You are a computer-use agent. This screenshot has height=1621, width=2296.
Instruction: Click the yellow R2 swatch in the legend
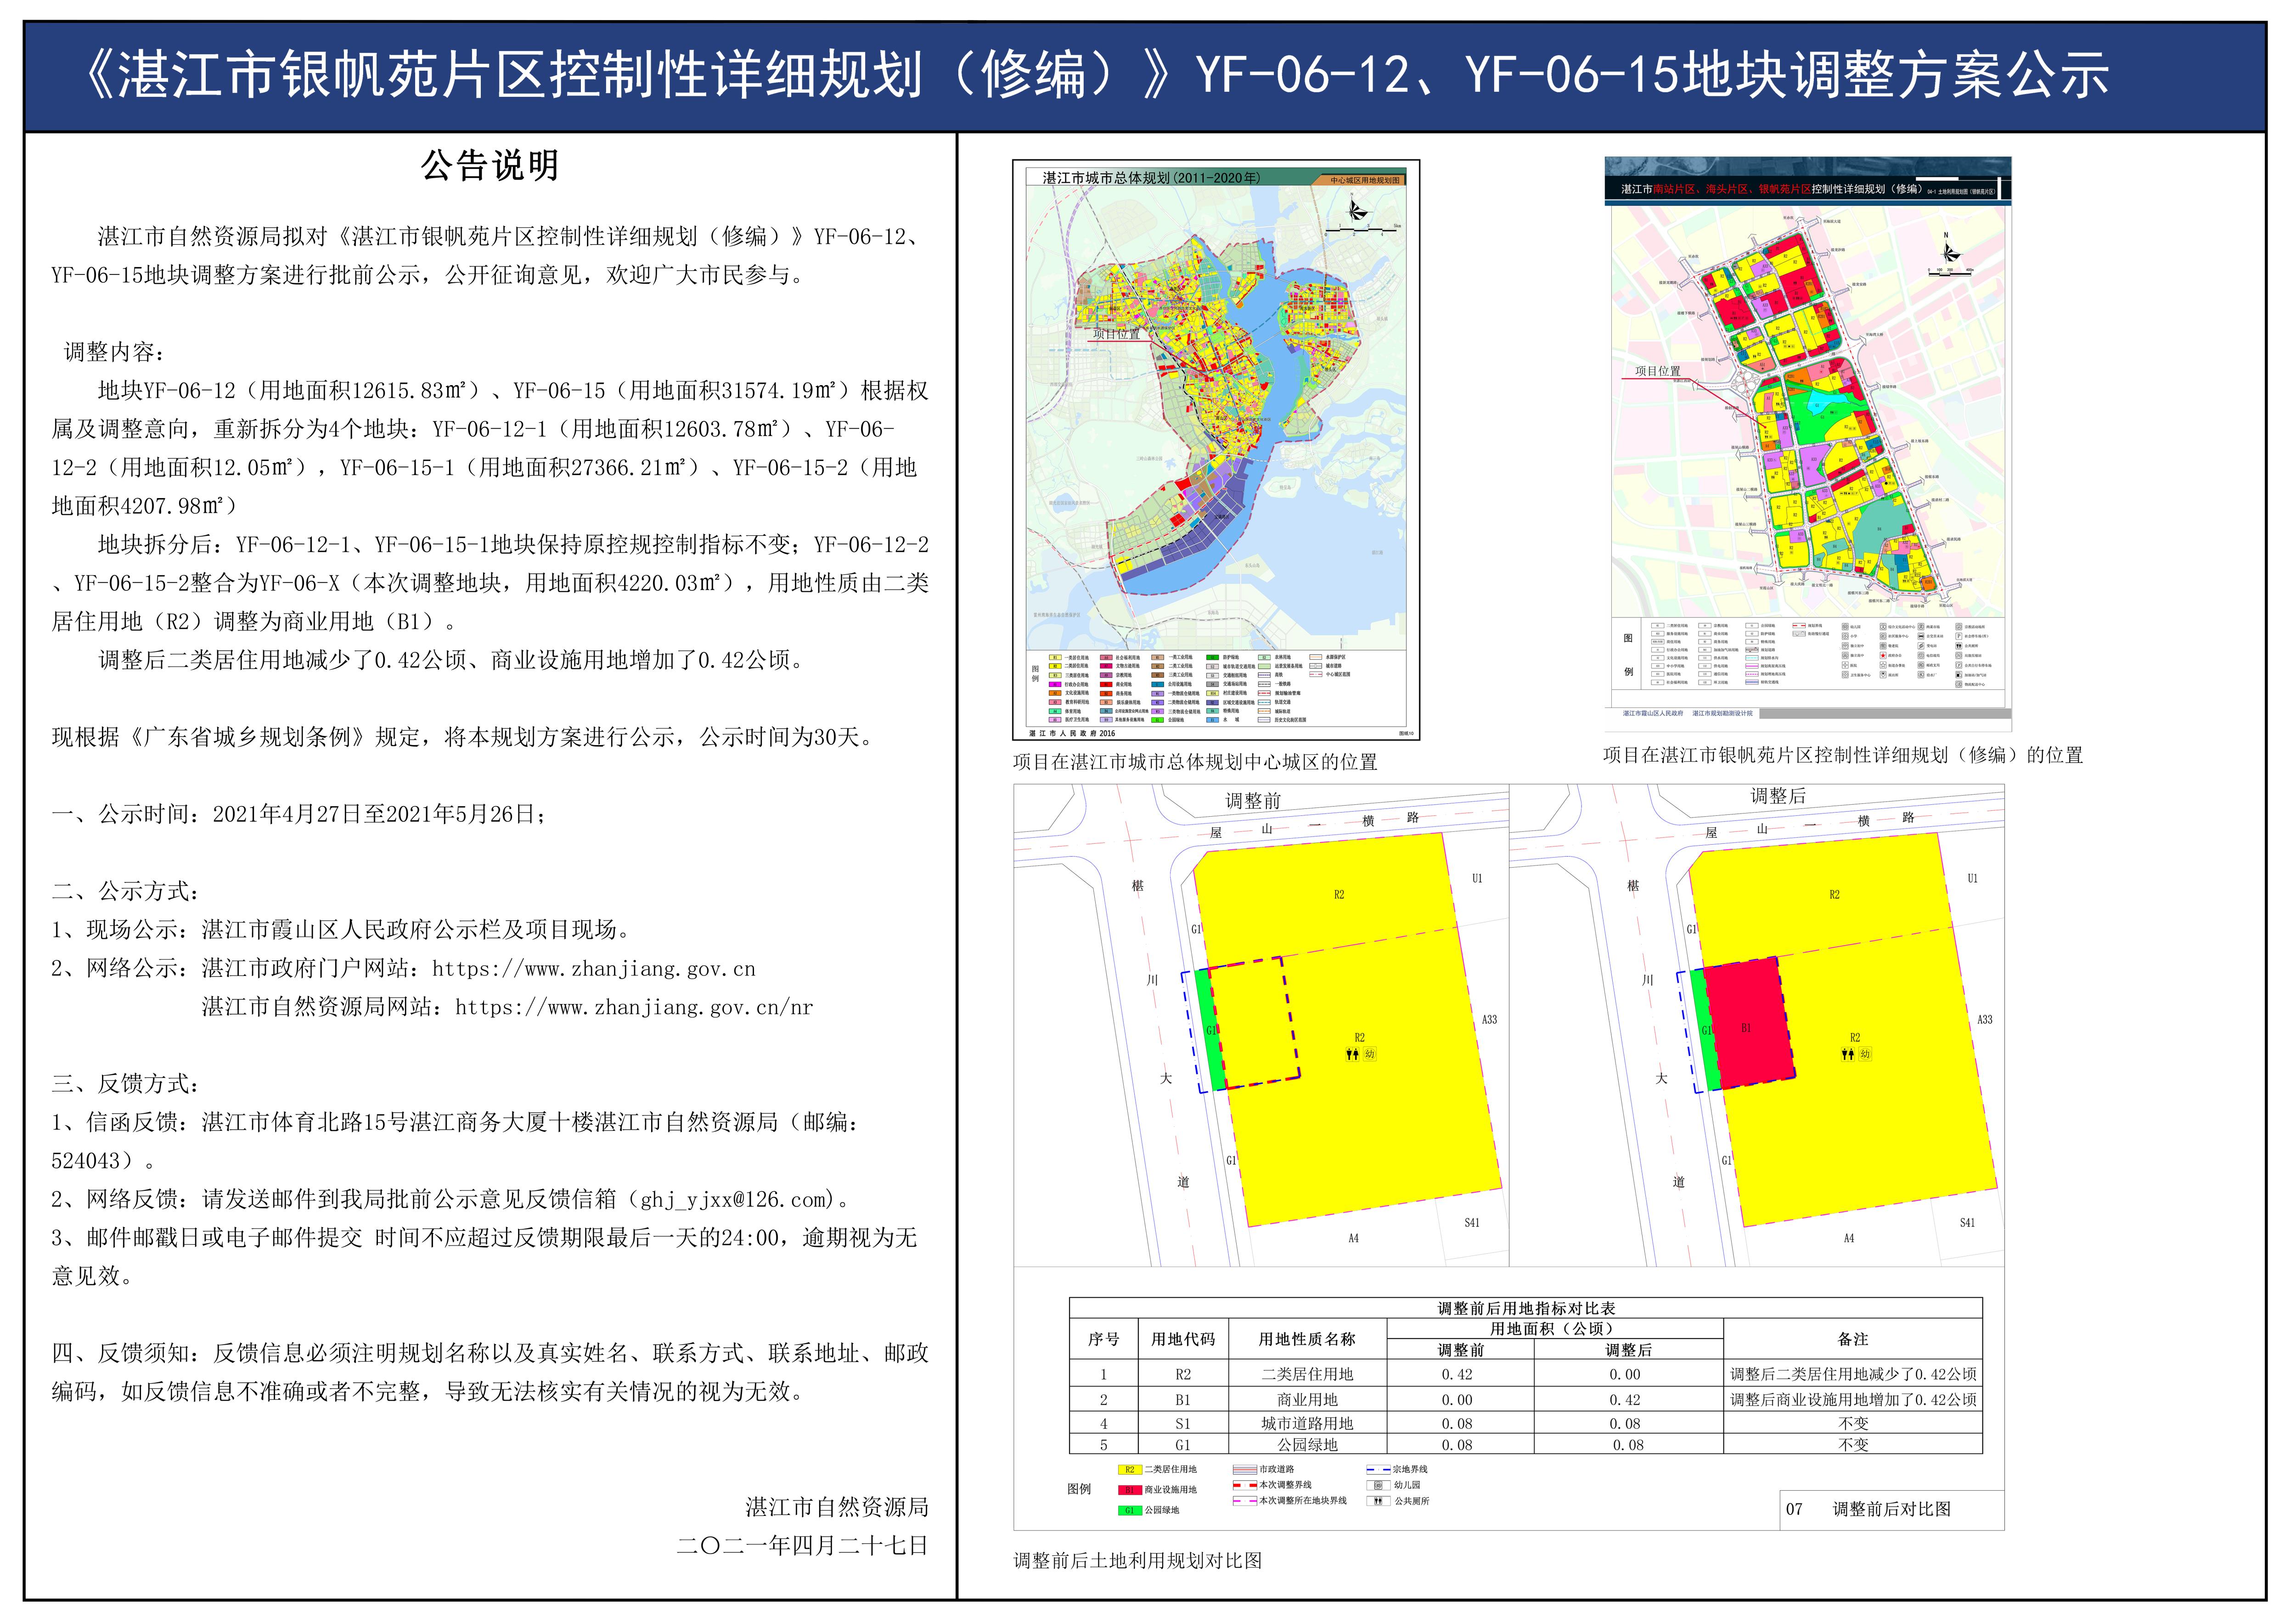pos(1129,1470)
